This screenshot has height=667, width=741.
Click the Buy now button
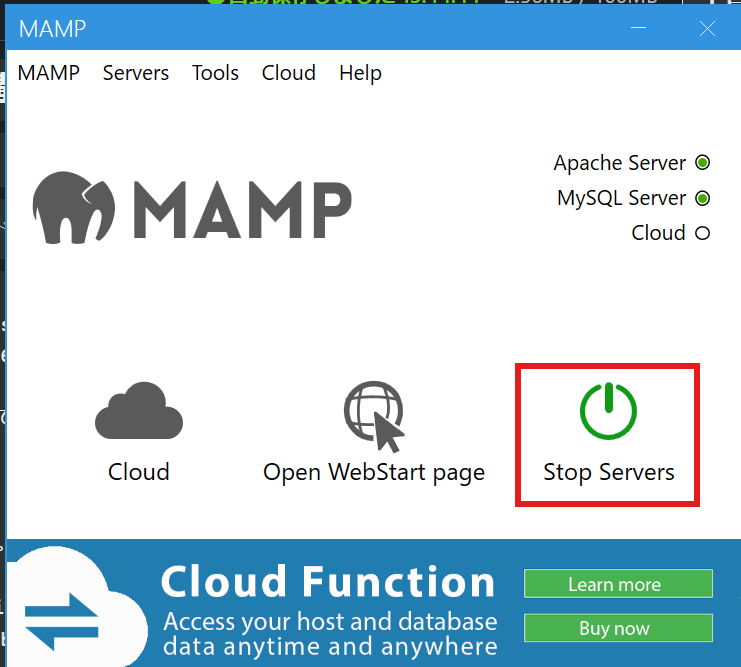(x=618, y=628)
